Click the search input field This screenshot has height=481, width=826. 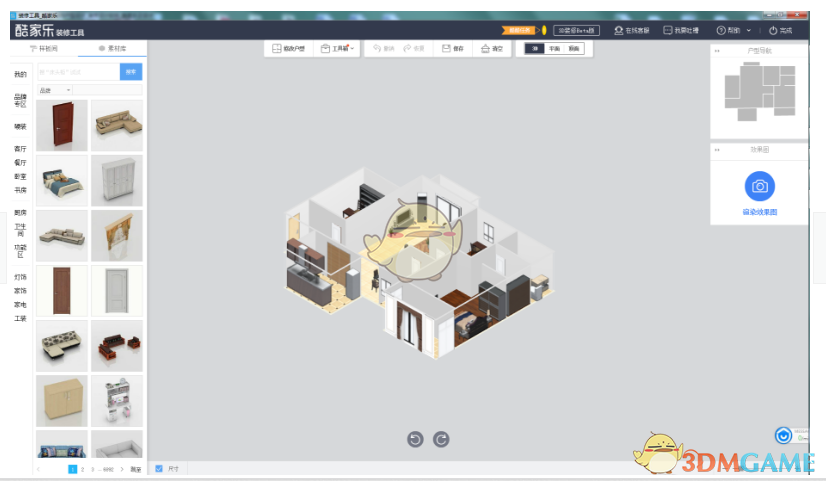tap(78, 72)
